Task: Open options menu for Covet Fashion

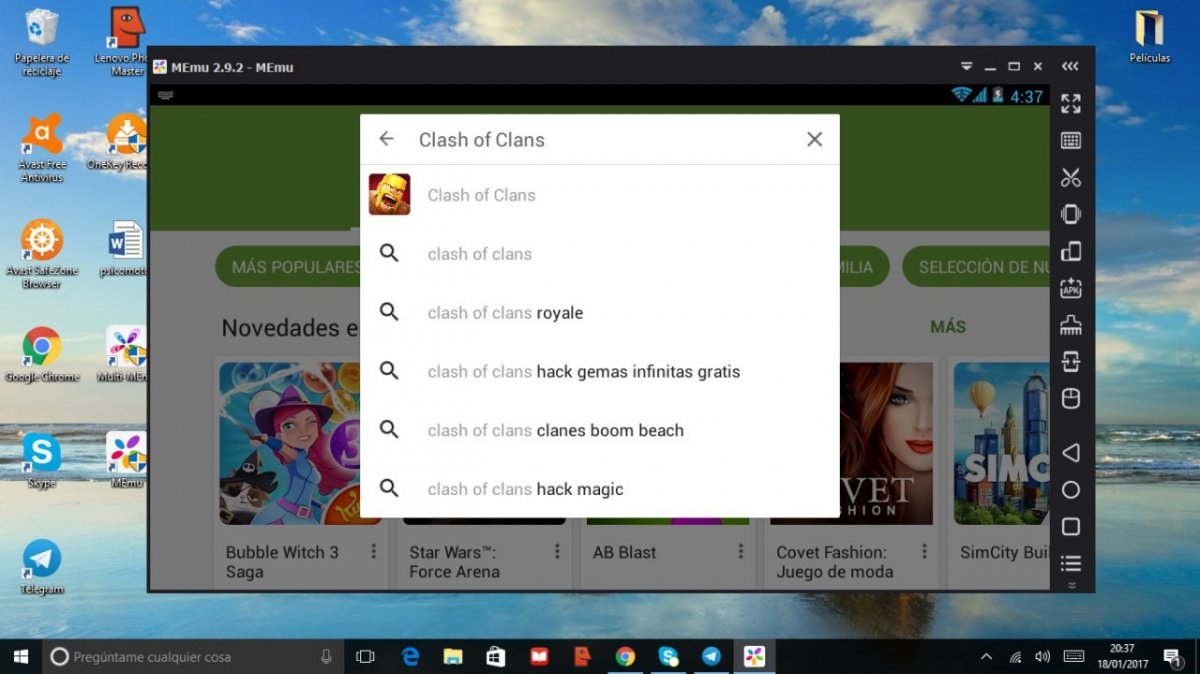Action: pyautogui.click(x=925, y=552)
